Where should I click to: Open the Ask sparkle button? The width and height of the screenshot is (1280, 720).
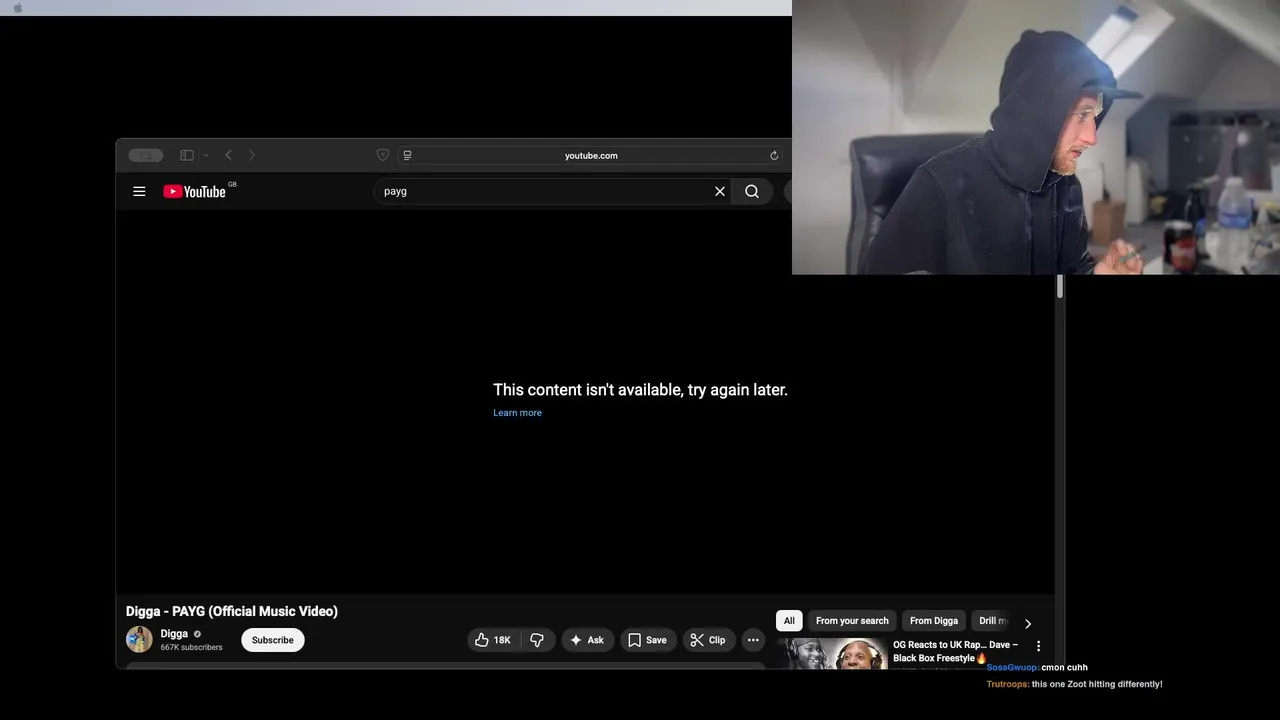tap(587, 640)
